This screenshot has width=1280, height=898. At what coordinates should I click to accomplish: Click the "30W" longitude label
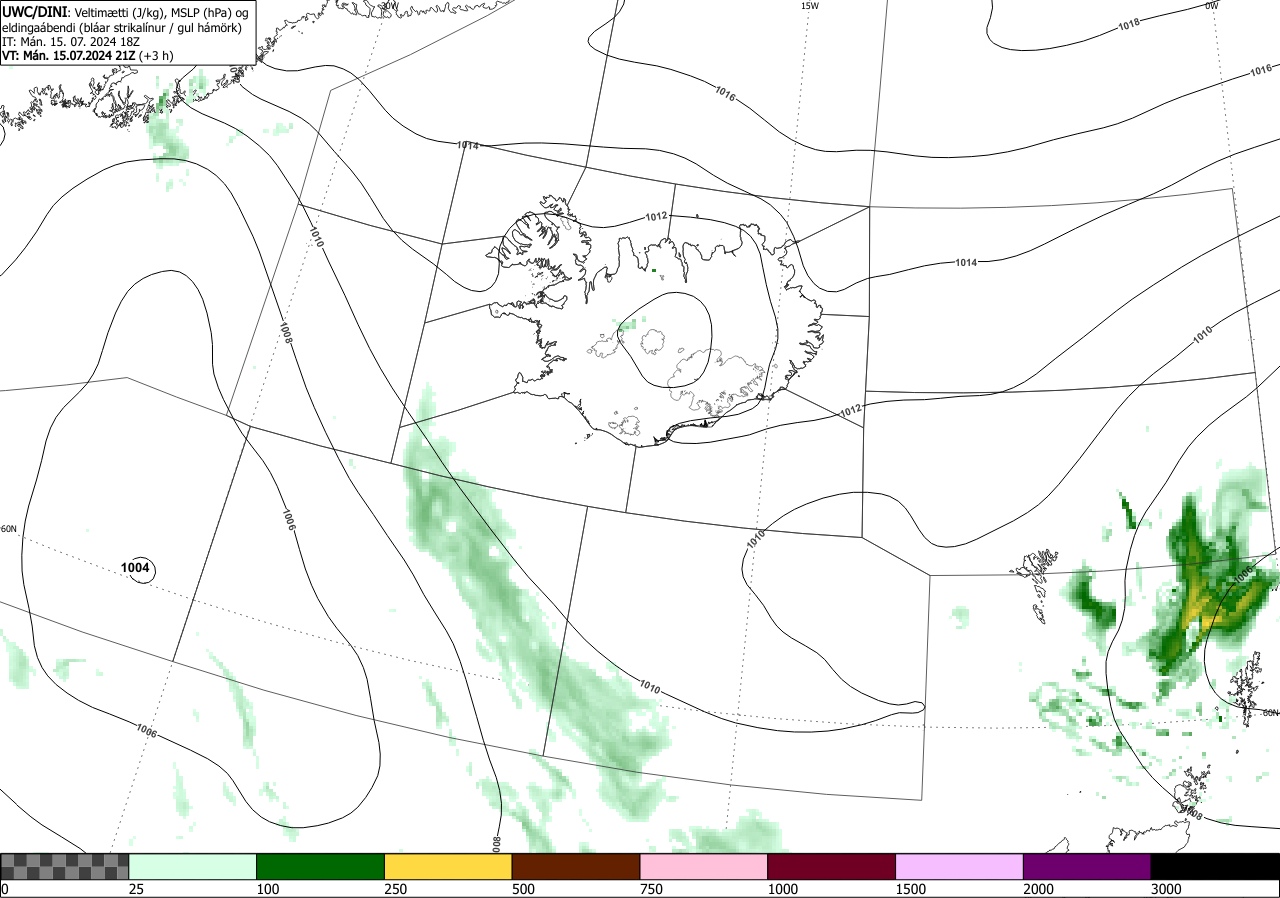point(389,5)
